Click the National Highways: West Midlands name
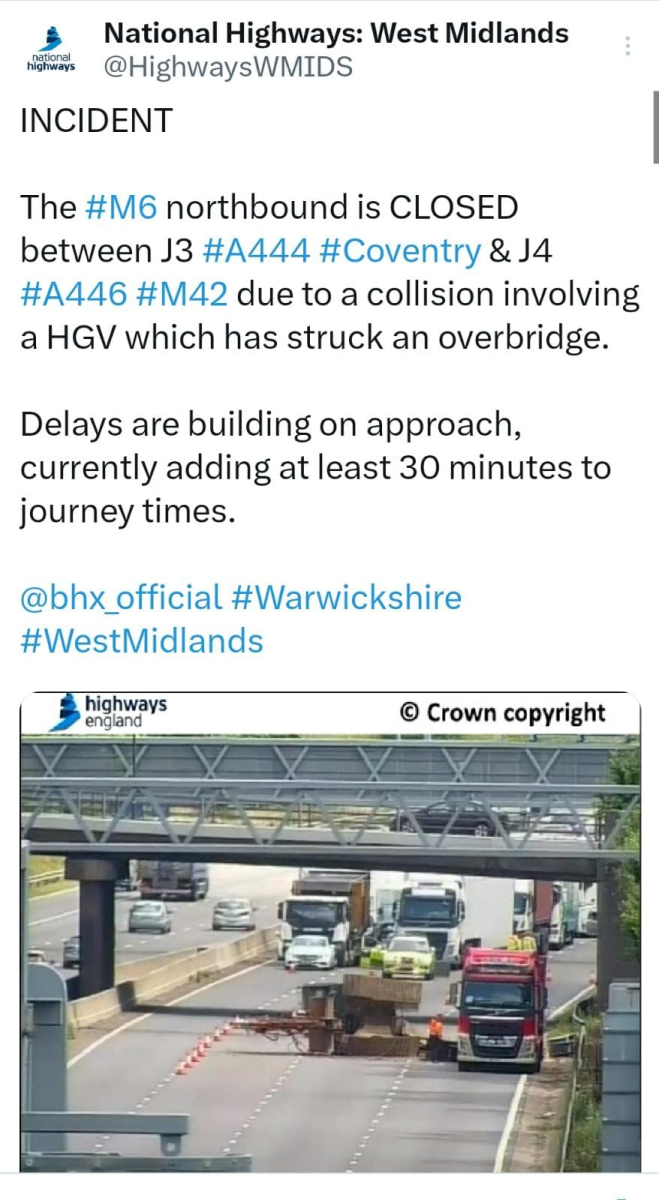This screenshot has height=1200, width=659. pos(336,33)
